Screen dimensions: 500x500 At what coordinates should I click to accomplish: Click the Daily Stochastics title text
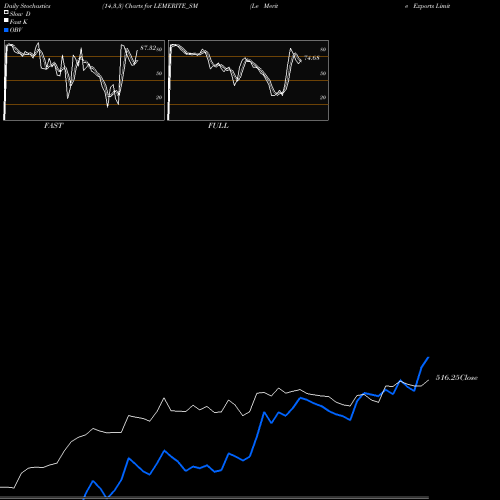pos(27,6)
